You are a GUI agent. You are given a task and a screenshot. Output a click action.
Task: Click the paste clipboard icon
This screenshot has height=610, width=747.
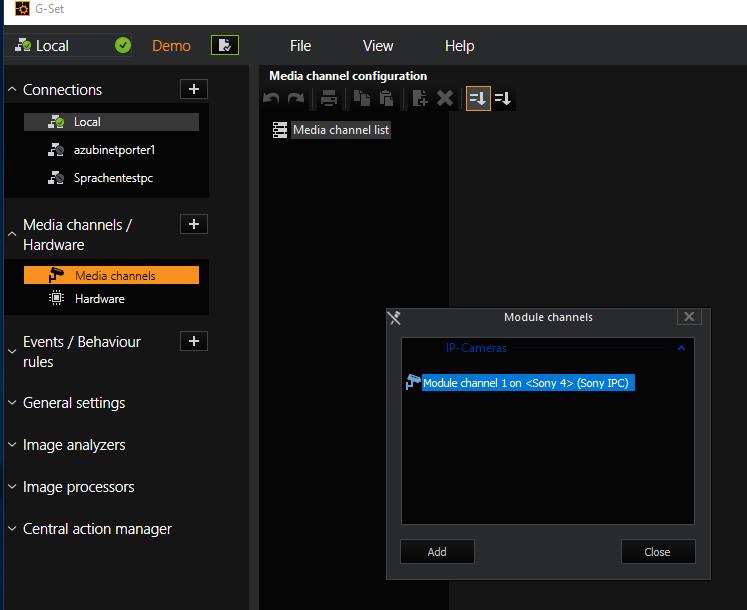pos(385,98)
